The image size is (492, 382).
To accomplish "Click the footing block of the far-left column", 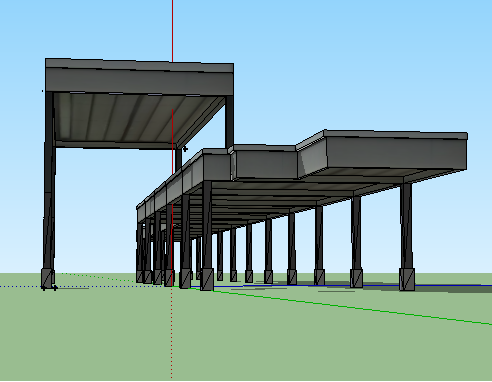I will pos(48,278).
